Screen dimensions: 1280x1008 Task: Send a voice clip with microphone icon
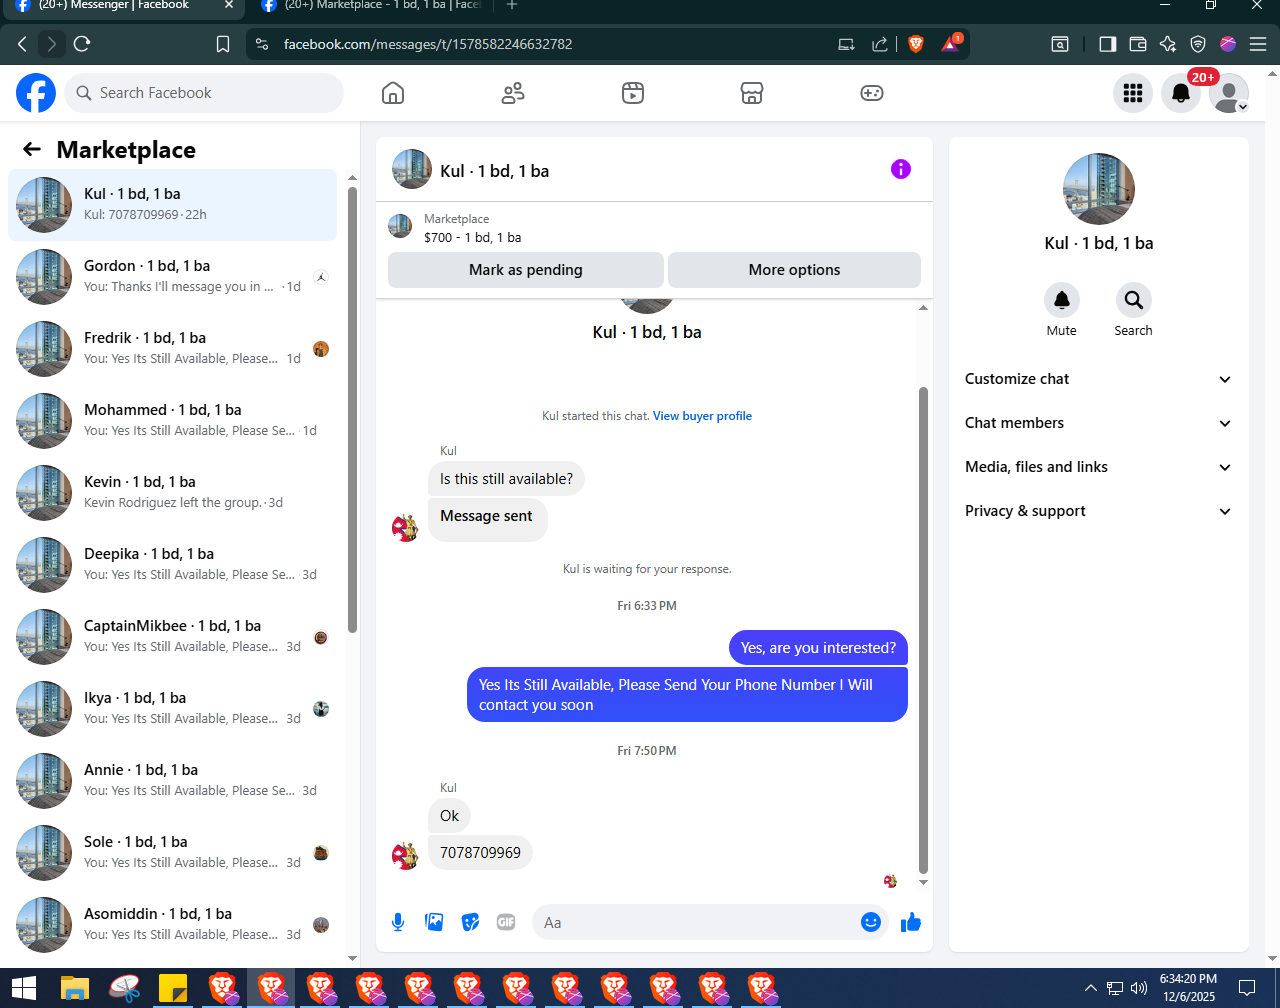(398, 922)
